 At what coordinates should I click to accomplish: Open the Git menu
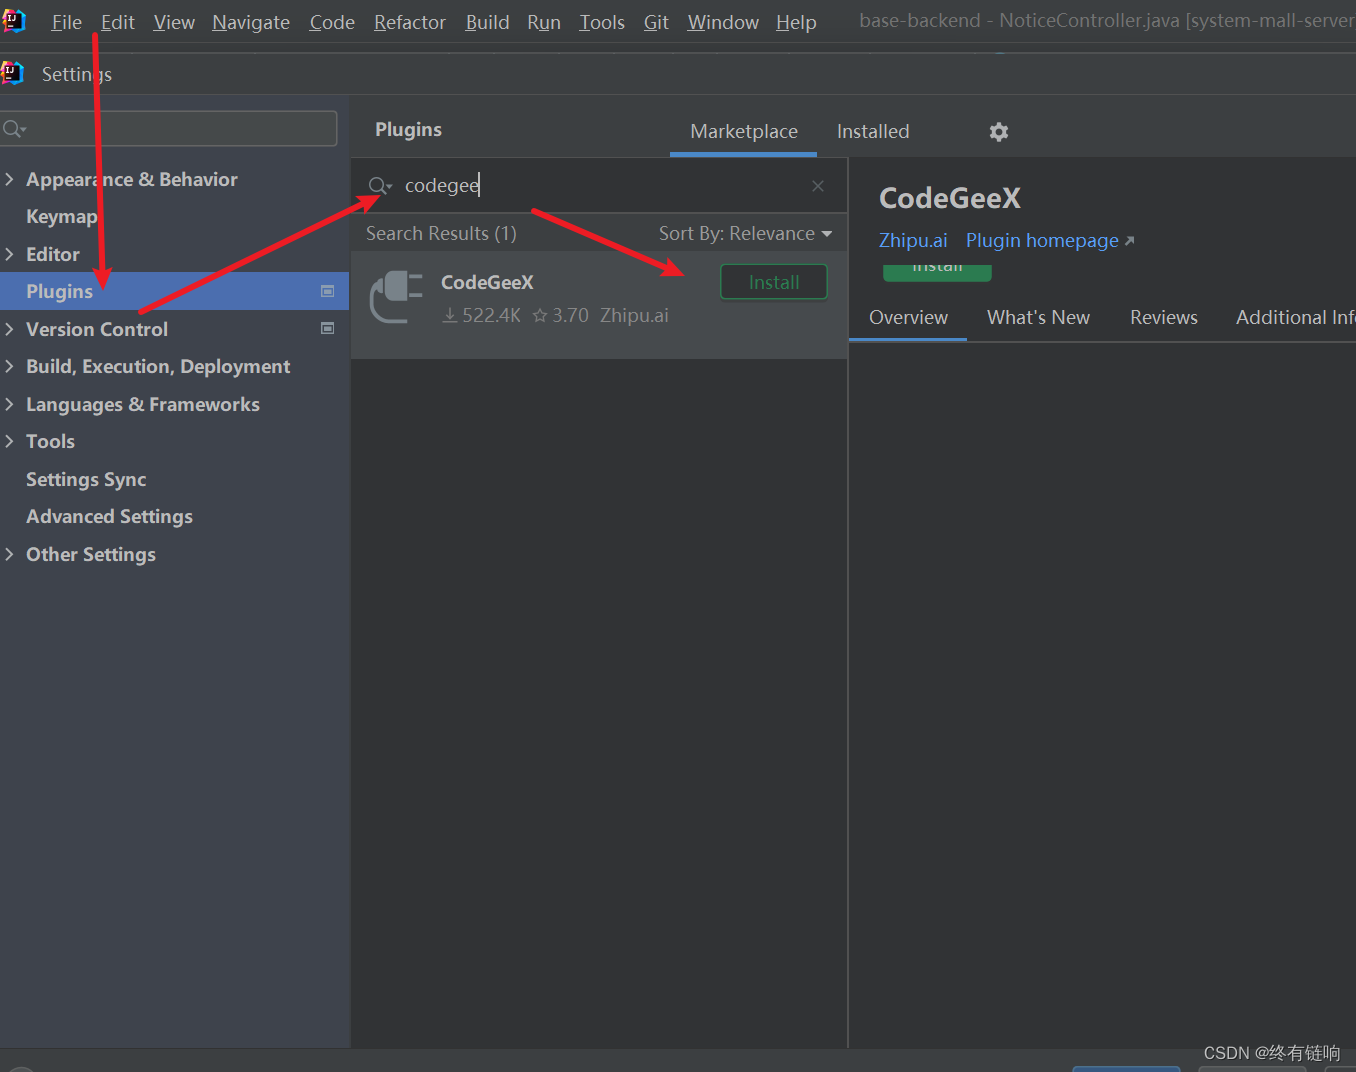656,22
